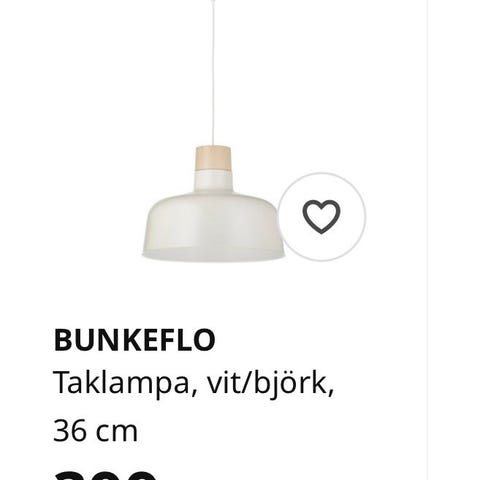
Task: Tap the heart outline to save the product
Action: coord(322,217)
